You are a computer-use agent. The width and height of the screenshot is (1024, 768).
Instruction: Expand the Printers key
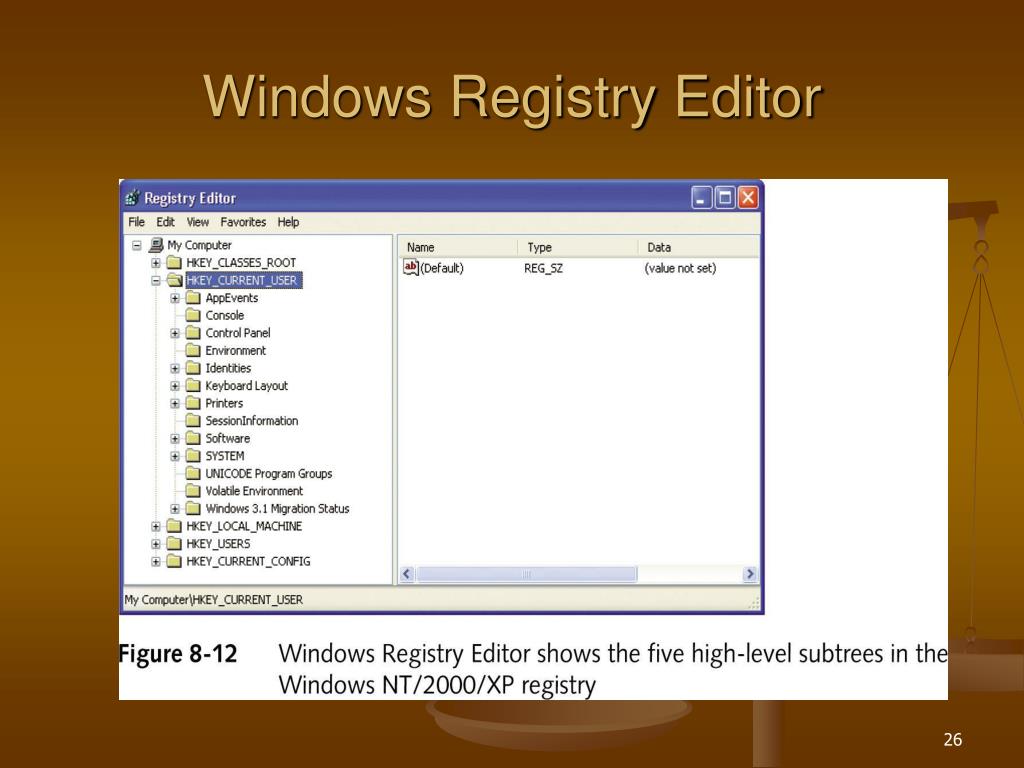click(x=175, y=404)
